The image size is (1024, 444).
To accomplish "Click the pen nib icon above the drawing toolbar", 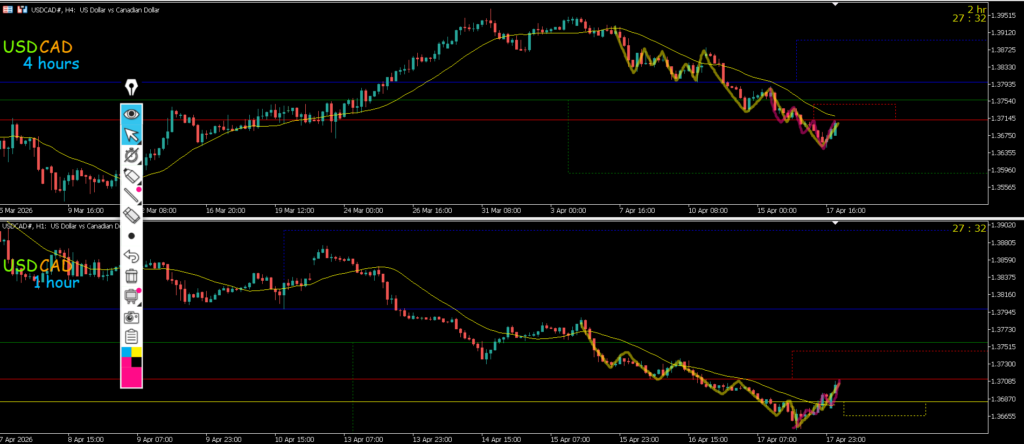I will pyautogui.click(x=131, y=88).
